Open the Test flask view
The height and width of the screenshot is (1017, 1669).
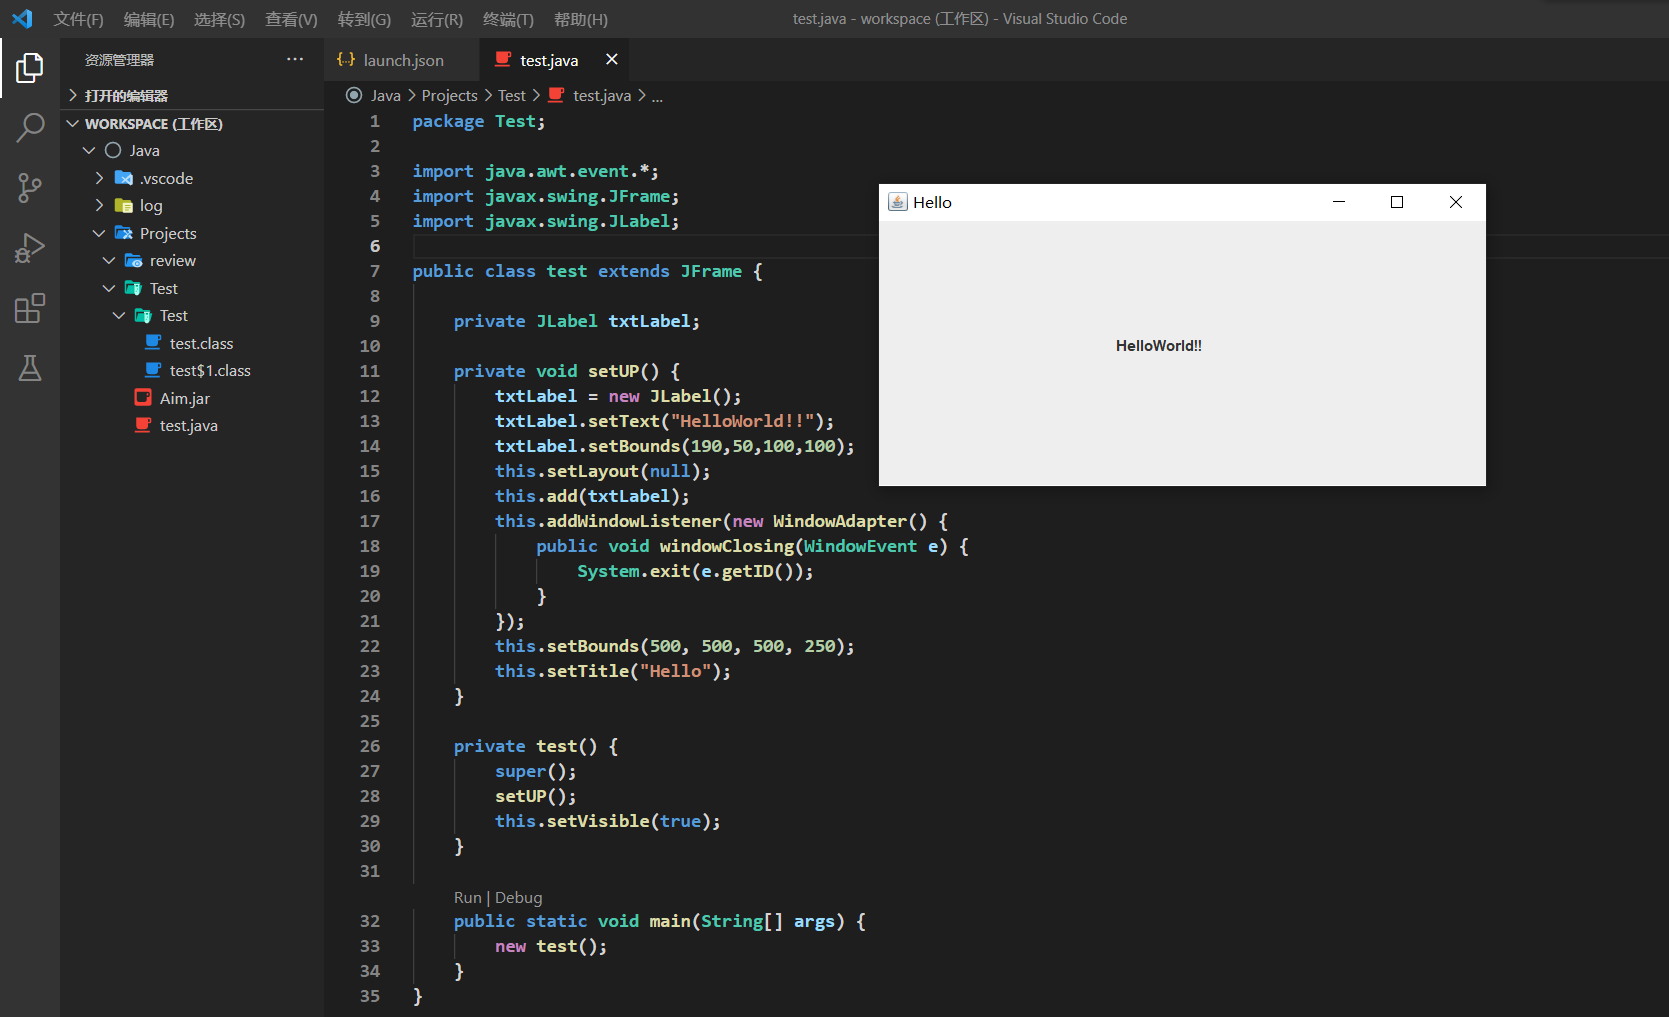[30, 368]
